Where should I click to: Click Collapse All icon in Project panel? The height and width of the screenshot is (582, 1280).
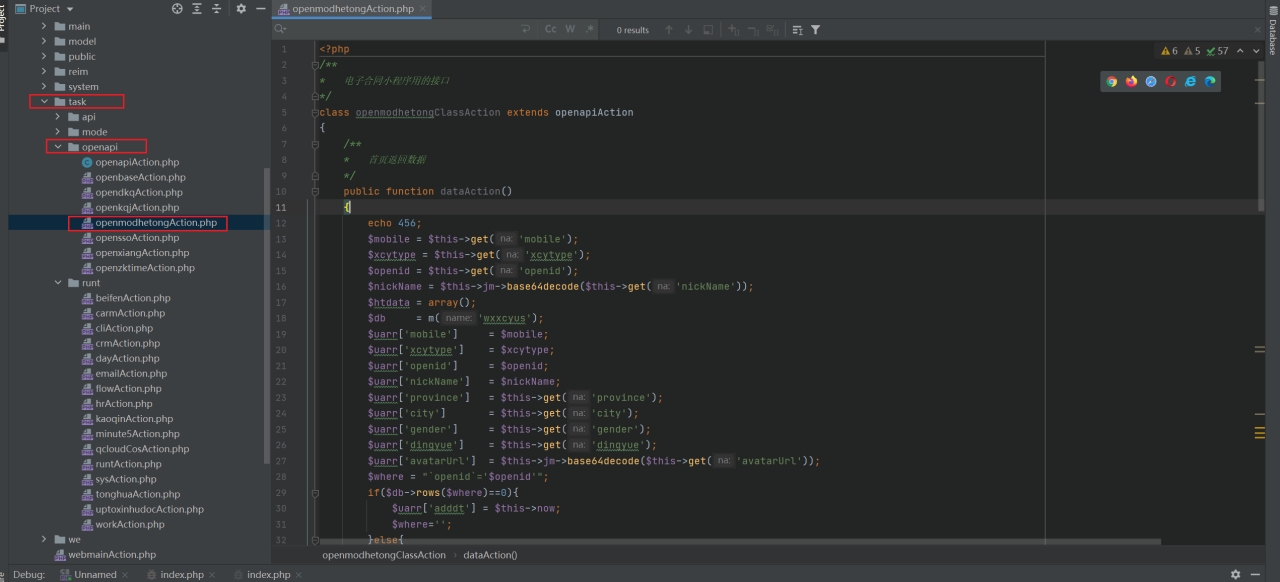click(216, 9)
